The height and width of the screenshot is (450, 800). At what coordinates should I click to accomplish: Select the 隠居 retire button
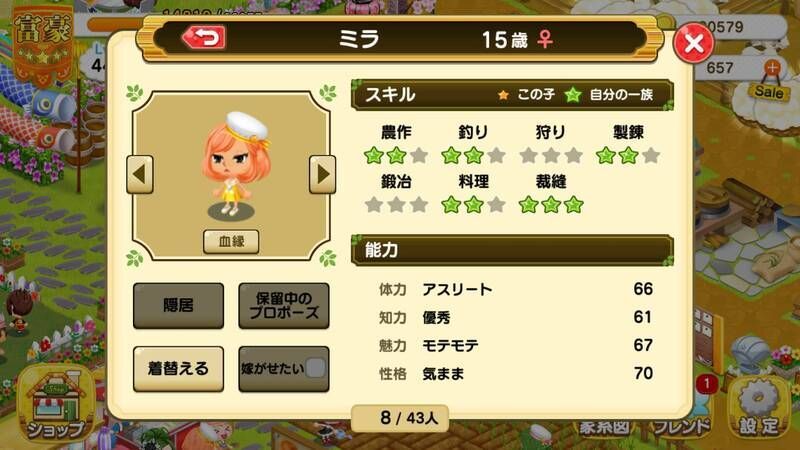(179, 306)
